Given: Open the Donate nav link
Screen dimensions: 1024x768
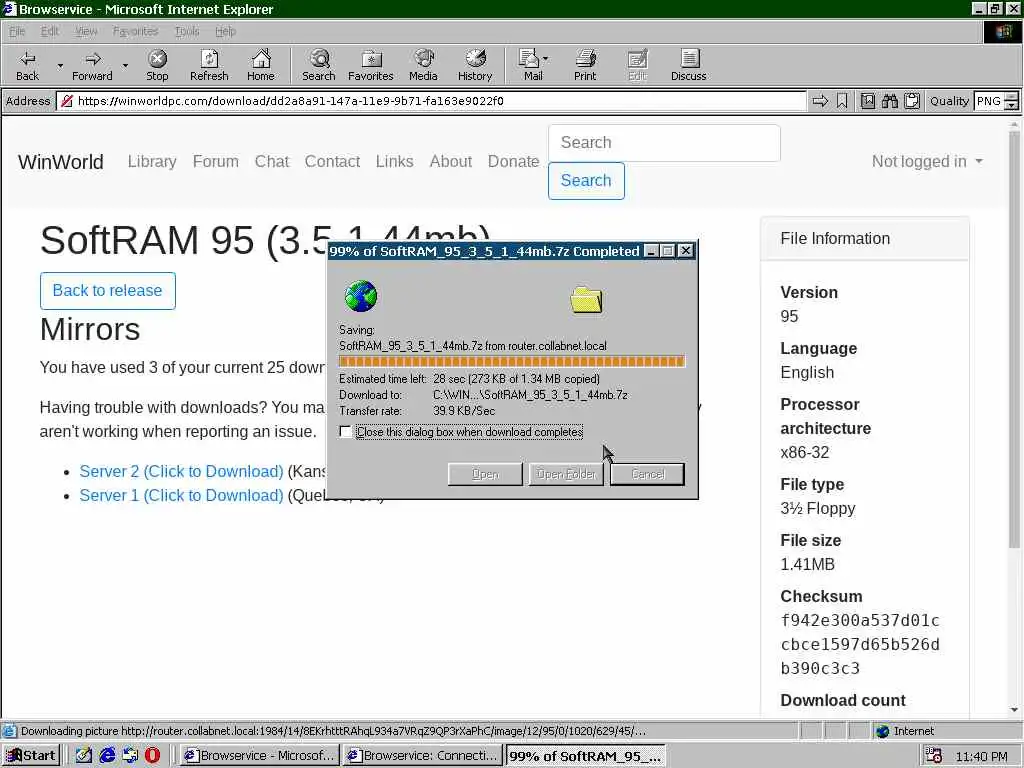Looking at the screenshot, I should 513,161.
